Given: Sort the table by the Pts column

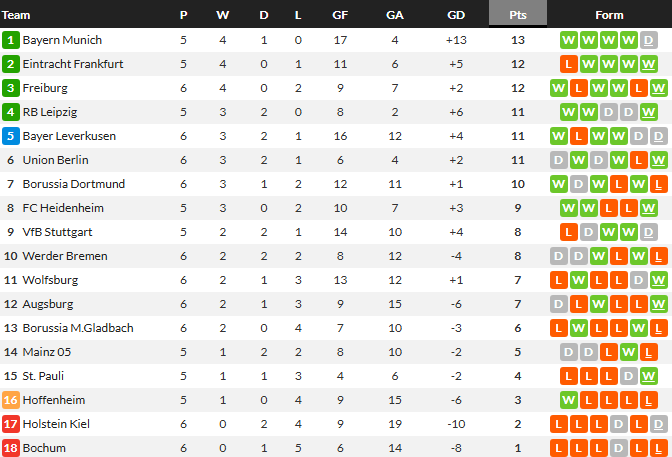Looking at the screenshot, I should (518, 15).
